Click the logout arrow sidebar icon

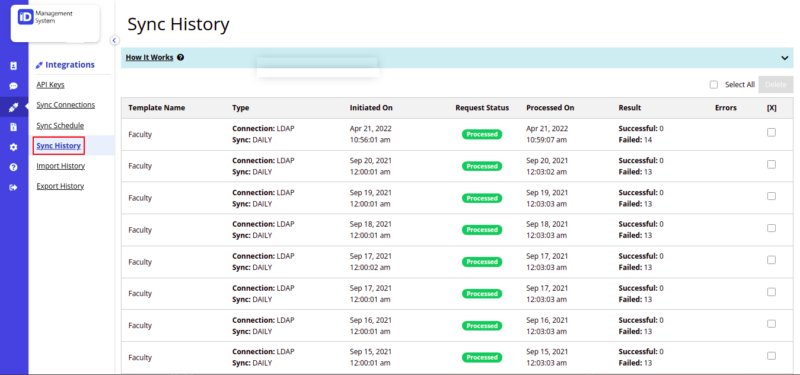point(14,187)
